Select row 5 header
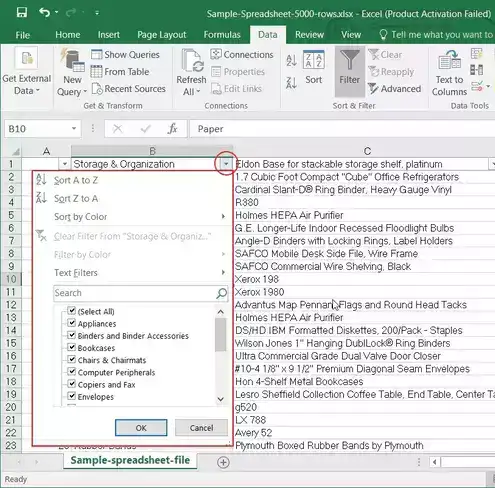This screenshot has height=488, width=495. [11, 215]
